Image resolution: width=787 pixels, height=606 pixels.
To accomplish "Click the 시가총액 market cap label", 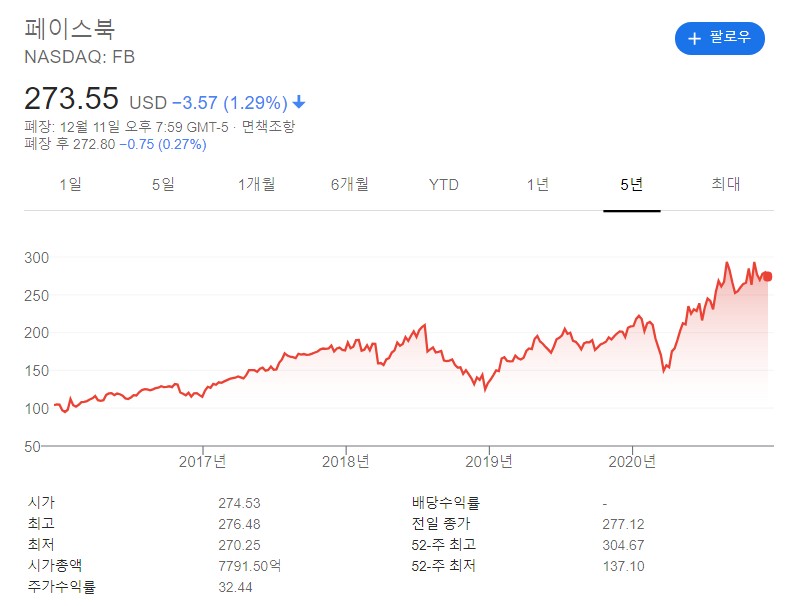I will [55, 565].
